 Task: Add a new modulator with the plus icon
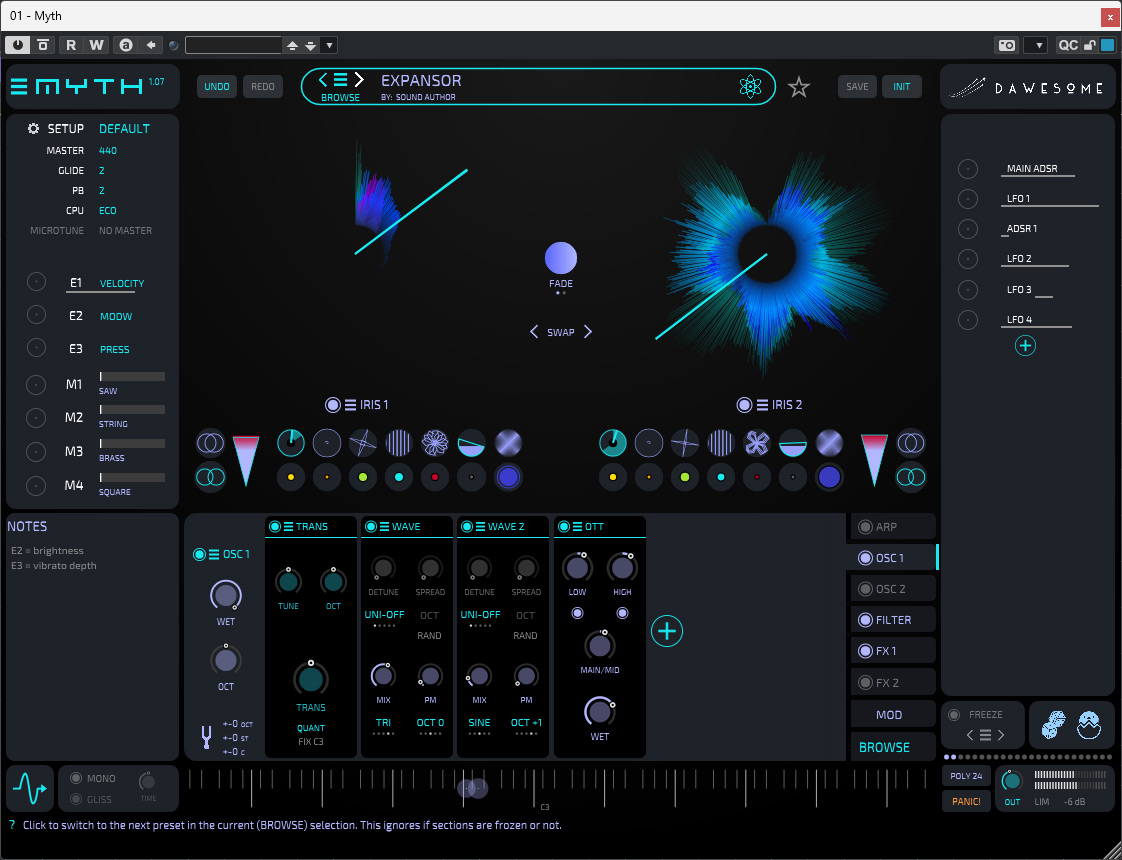[x=1025, y=346]
